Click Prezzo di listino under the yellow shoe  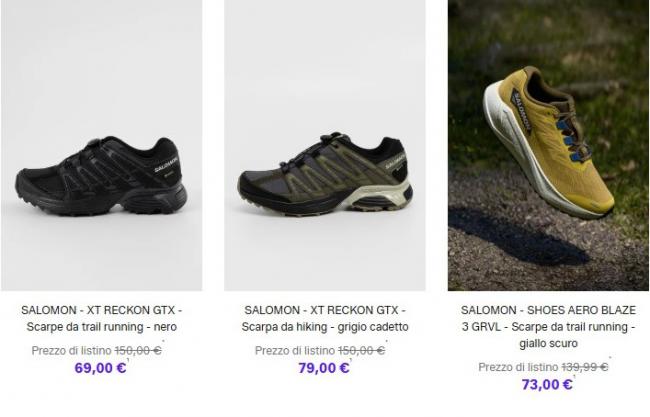518,367
